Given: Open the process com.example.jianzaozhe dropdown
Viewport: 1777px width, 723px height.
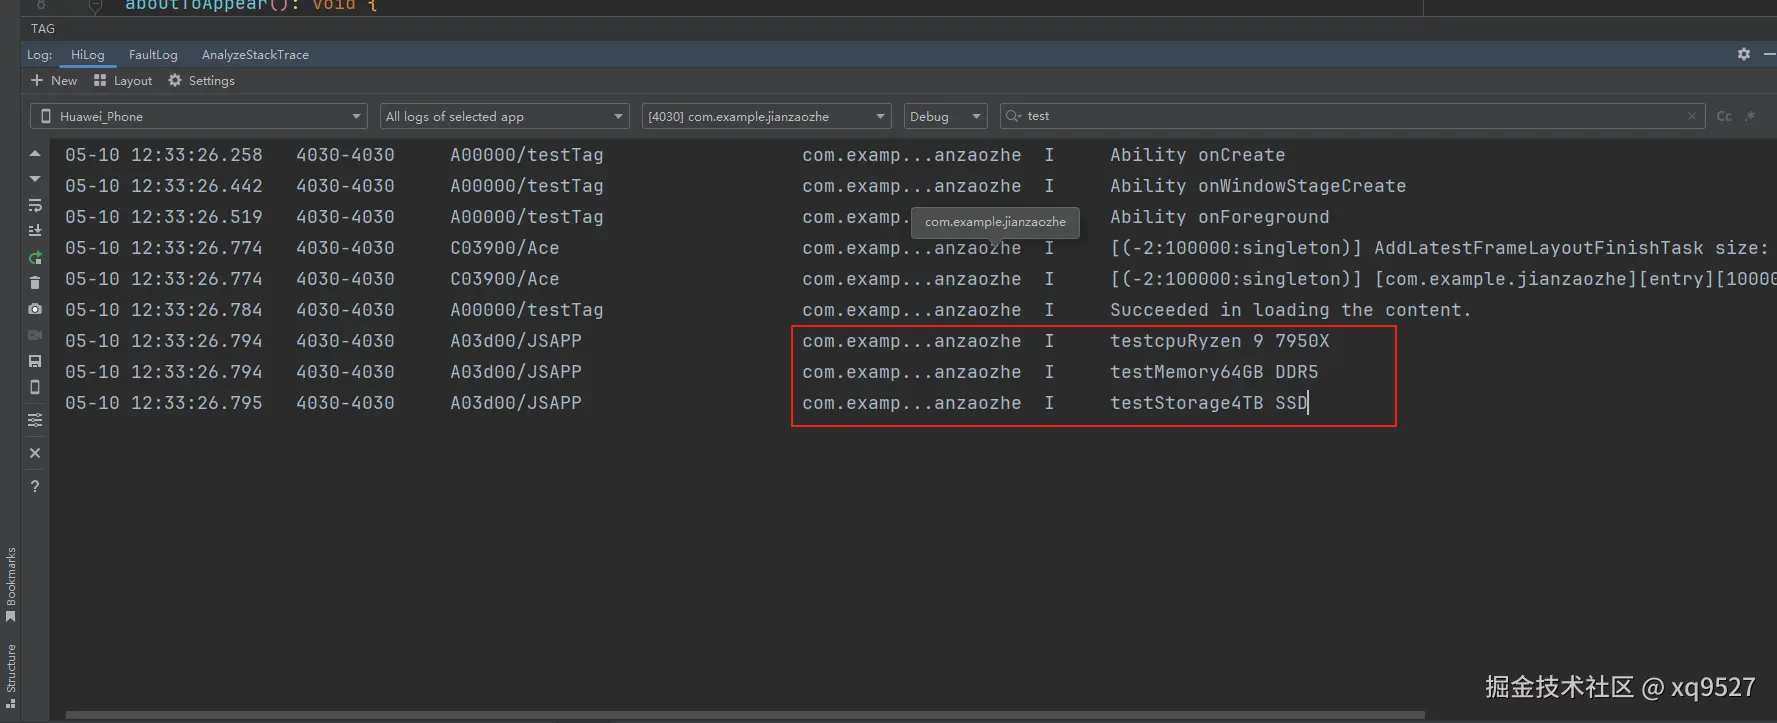Looking at the screenshot, I should tap(767, 116).
